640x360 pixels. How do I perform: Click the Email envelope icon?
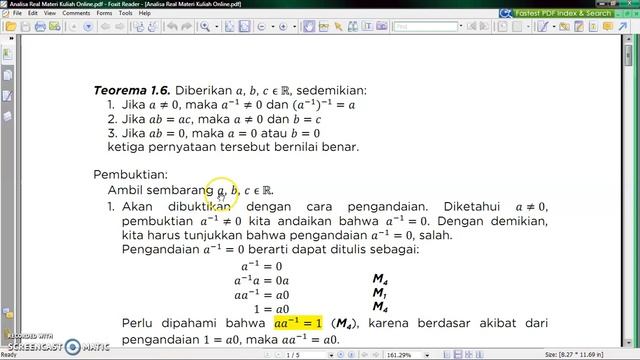[54, 27]
